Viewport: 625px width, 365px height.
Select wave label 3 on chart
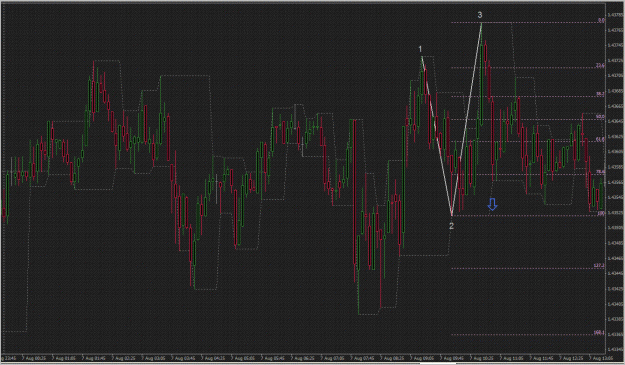(x=480, y=15)
